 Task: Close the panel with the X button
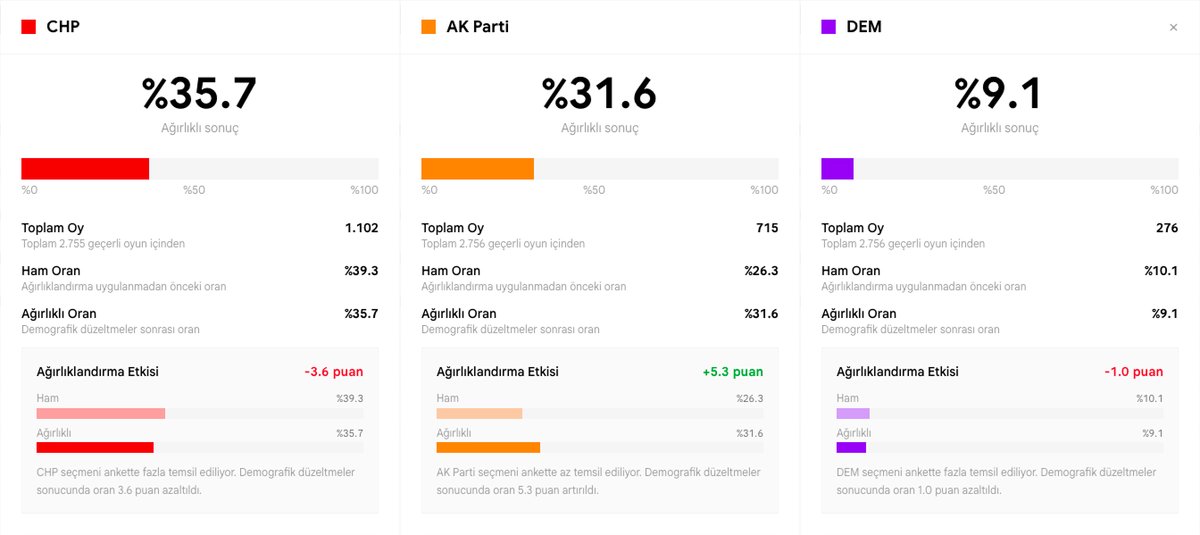click(1173, 28)
